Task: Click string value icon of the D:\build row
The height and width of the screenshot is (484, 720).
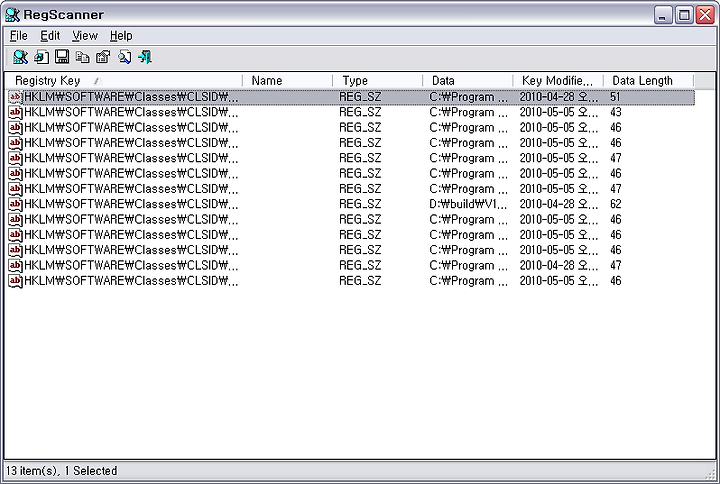Action: tap(15, 204)
